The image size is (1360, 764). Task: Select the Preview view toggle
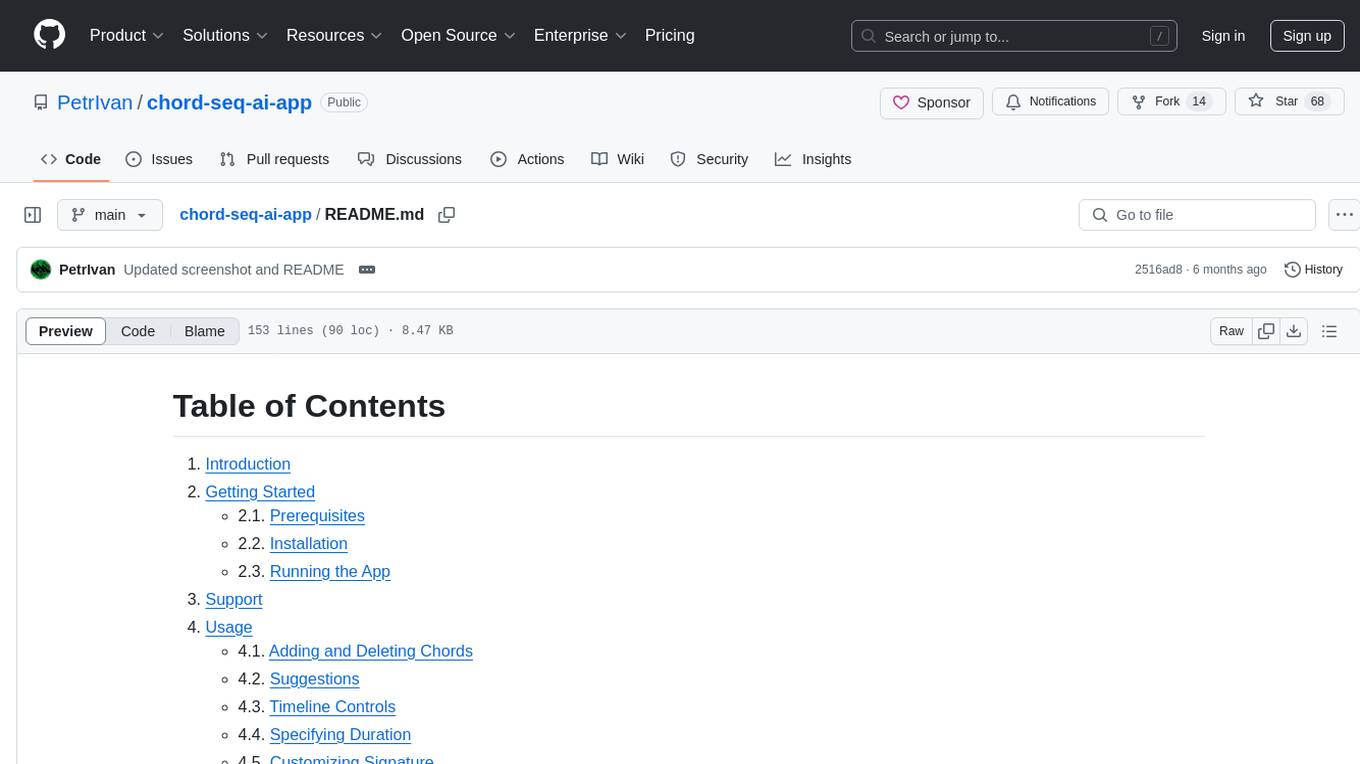66,331
